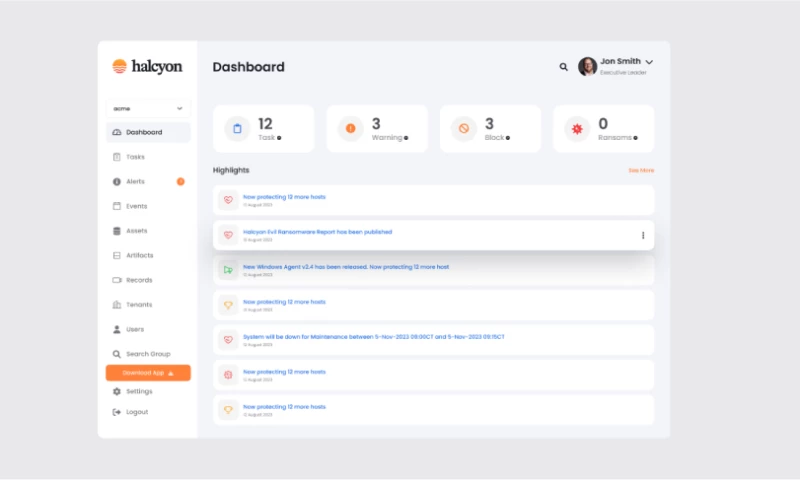Open Tasks in the sidebar

point(135,157)
